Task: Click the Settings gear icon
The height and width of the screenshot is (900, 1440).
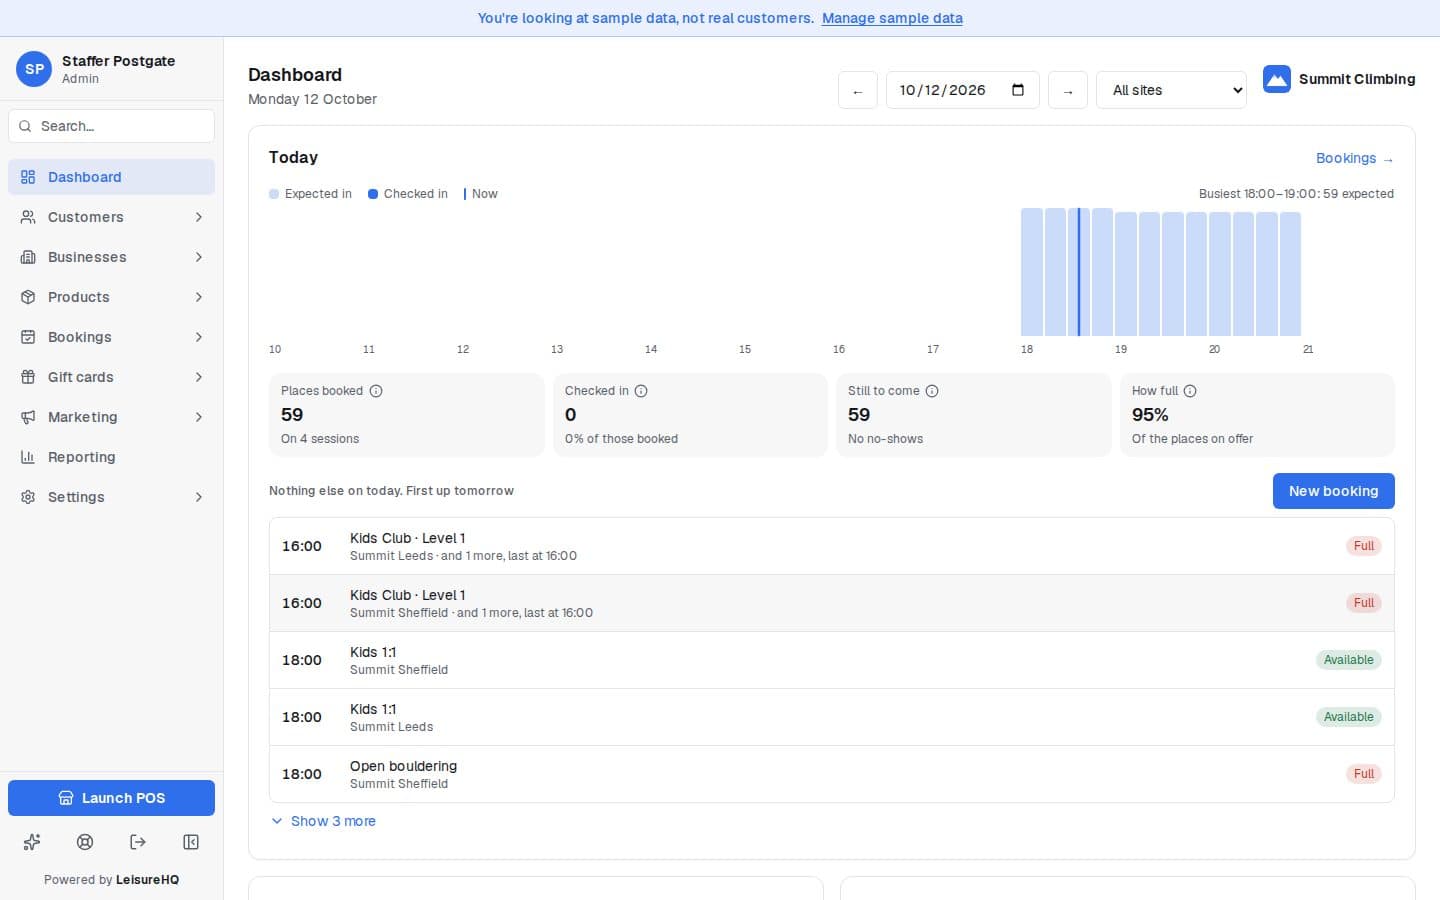Action: pos(28,497)
